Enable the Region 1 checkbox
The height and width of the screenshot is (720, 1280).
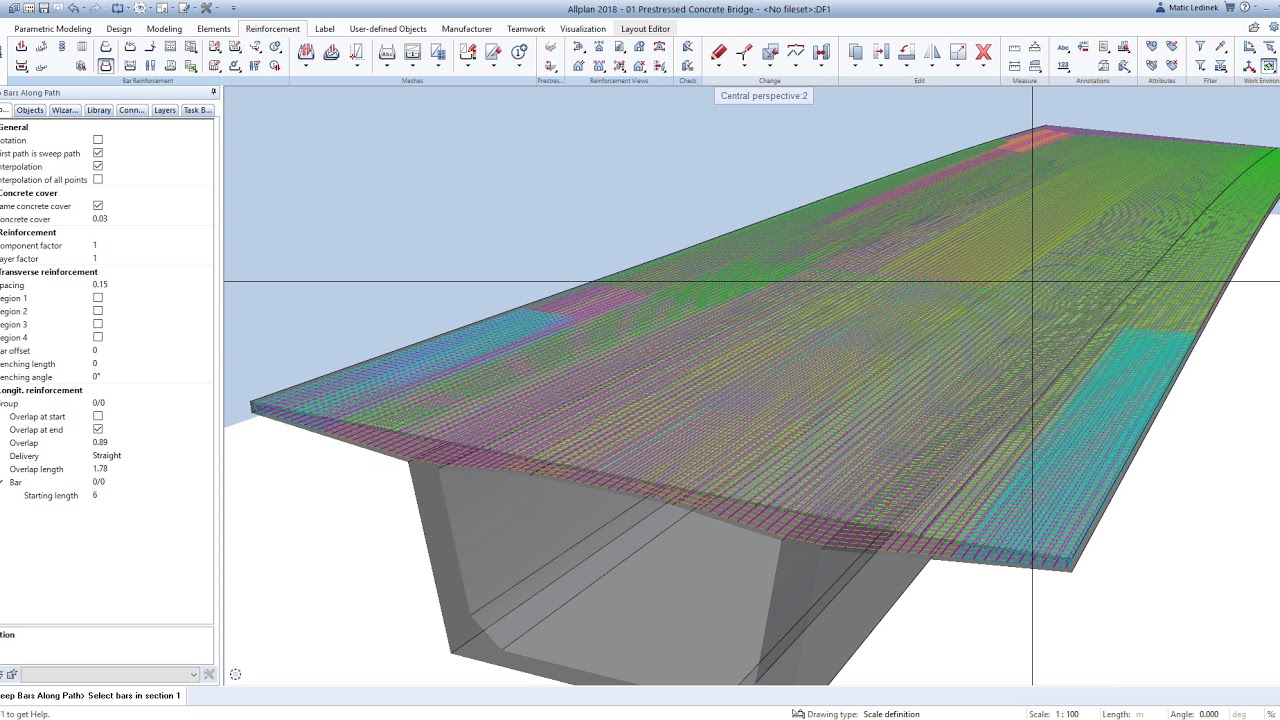98,298
